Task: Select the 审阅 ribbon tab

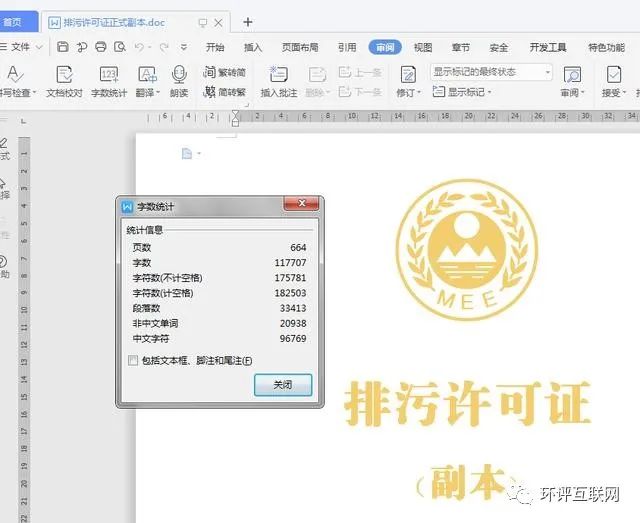Action: click(x=385, y=47)
